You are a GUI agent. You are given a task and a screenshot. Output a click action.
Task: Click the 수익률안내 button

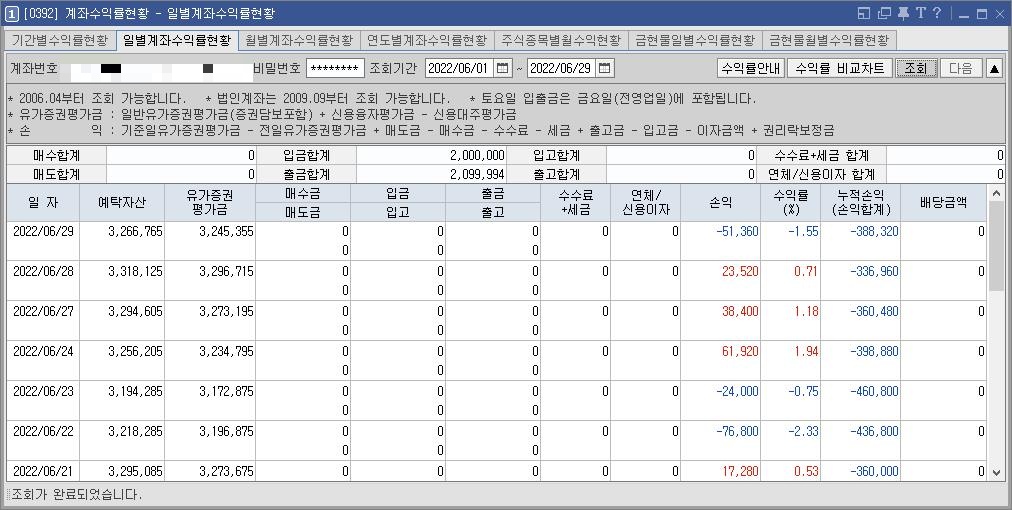(751, 68)
